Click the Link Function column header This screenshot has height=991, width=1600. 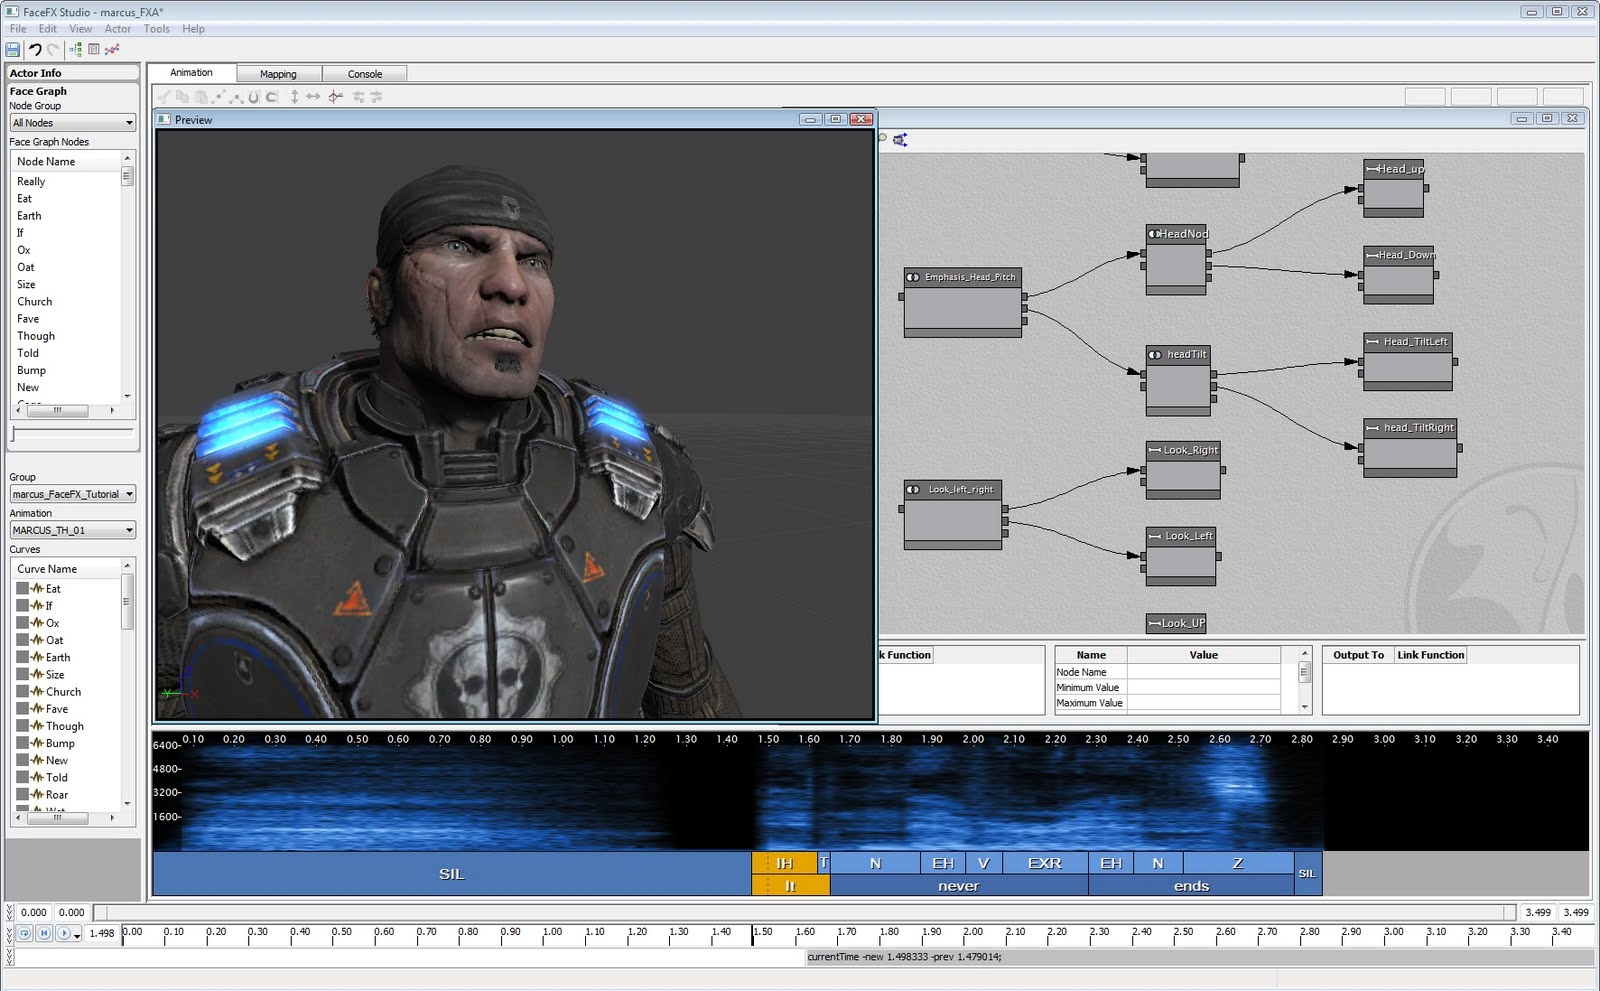pyautogui.click(x=1430, y=655)
